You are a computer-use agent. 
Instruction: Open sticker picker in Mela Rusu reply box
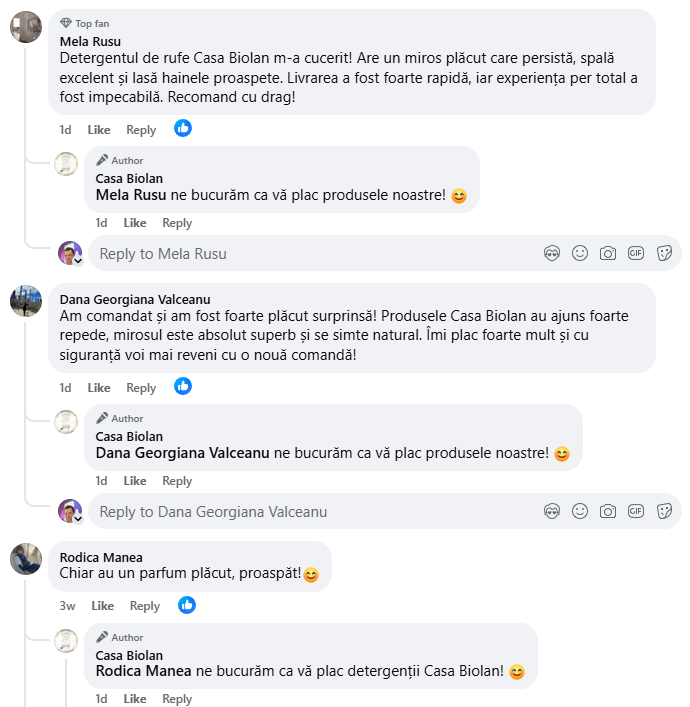click(664, 253)
